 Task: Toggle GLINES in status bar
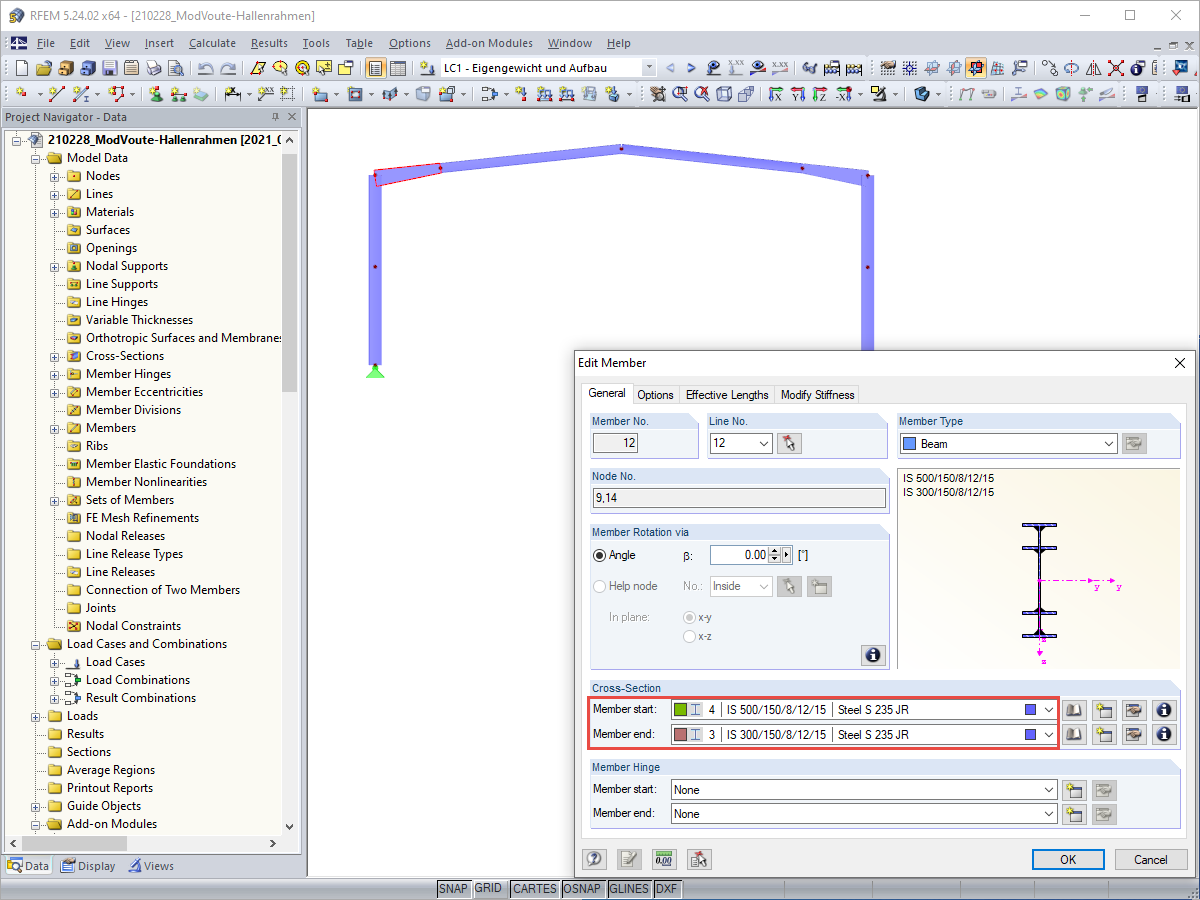click(629, 889)
